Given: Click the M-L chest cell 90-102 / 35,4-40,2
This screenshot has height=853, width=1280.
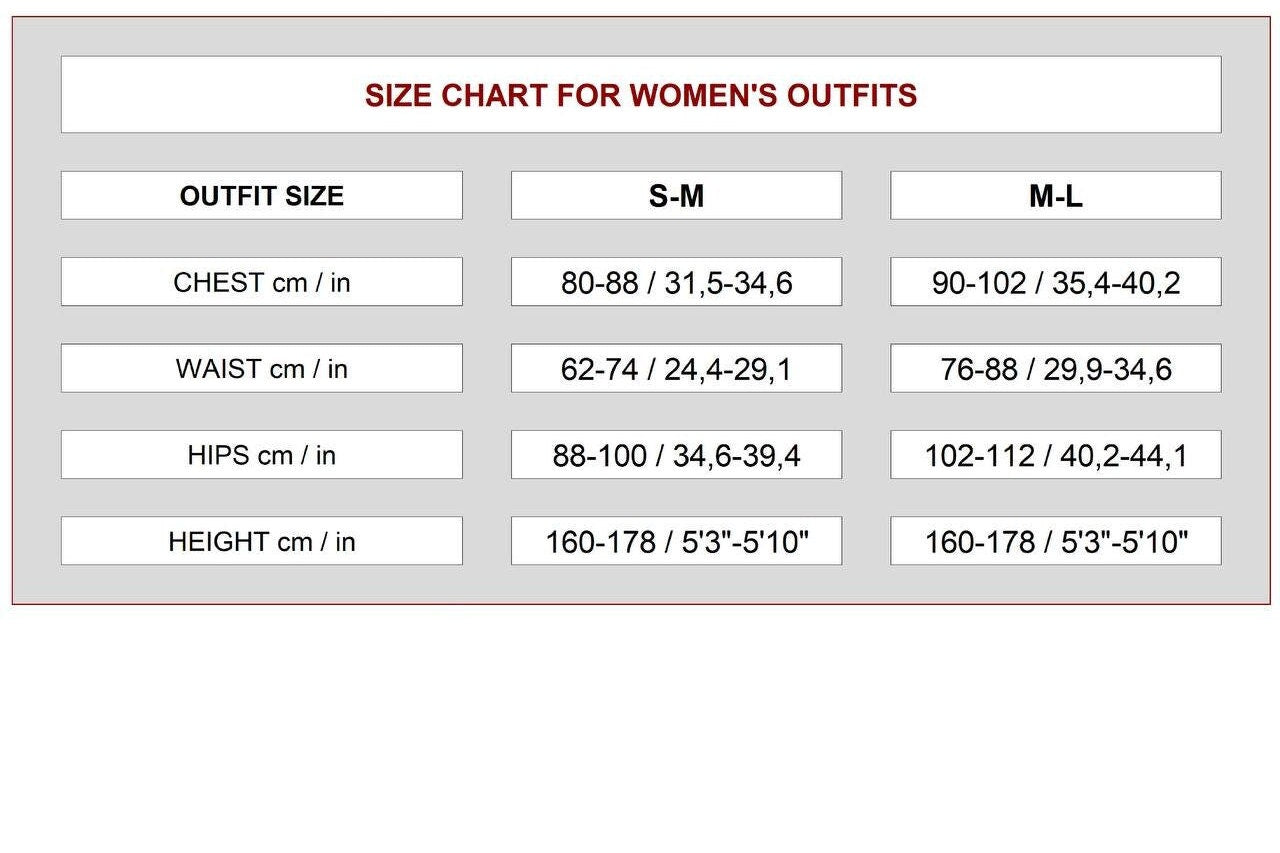Looking at the screenshot, I should click(x=1056, y=282).
